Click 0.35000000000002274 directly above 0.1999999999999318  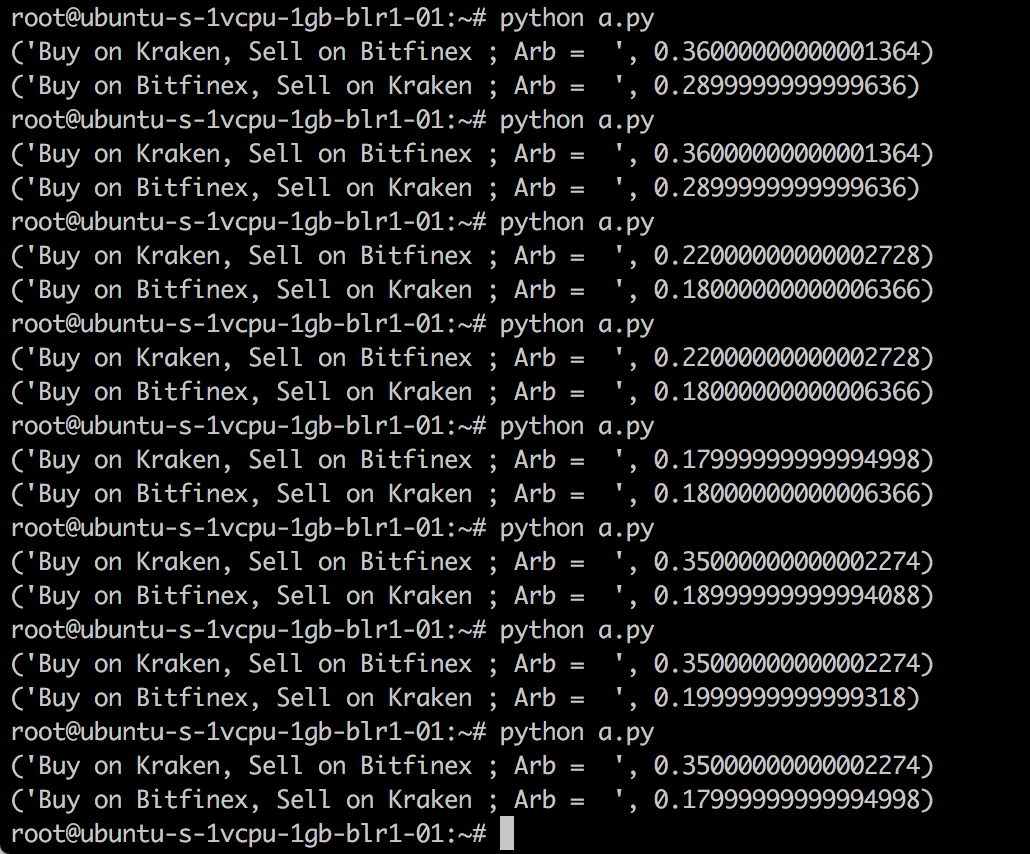pyautogui.click(x=786, y=663)
